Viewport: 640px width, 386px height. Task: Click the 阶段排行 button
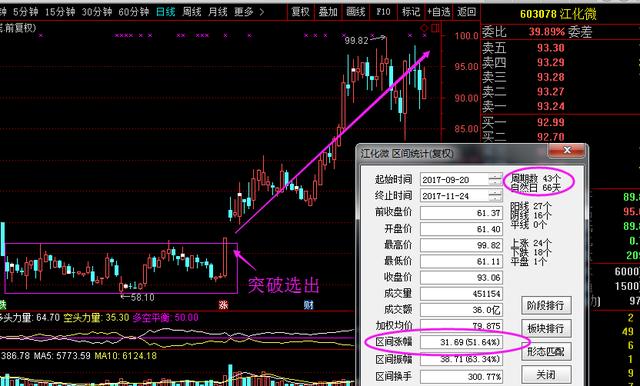(546, 306)
